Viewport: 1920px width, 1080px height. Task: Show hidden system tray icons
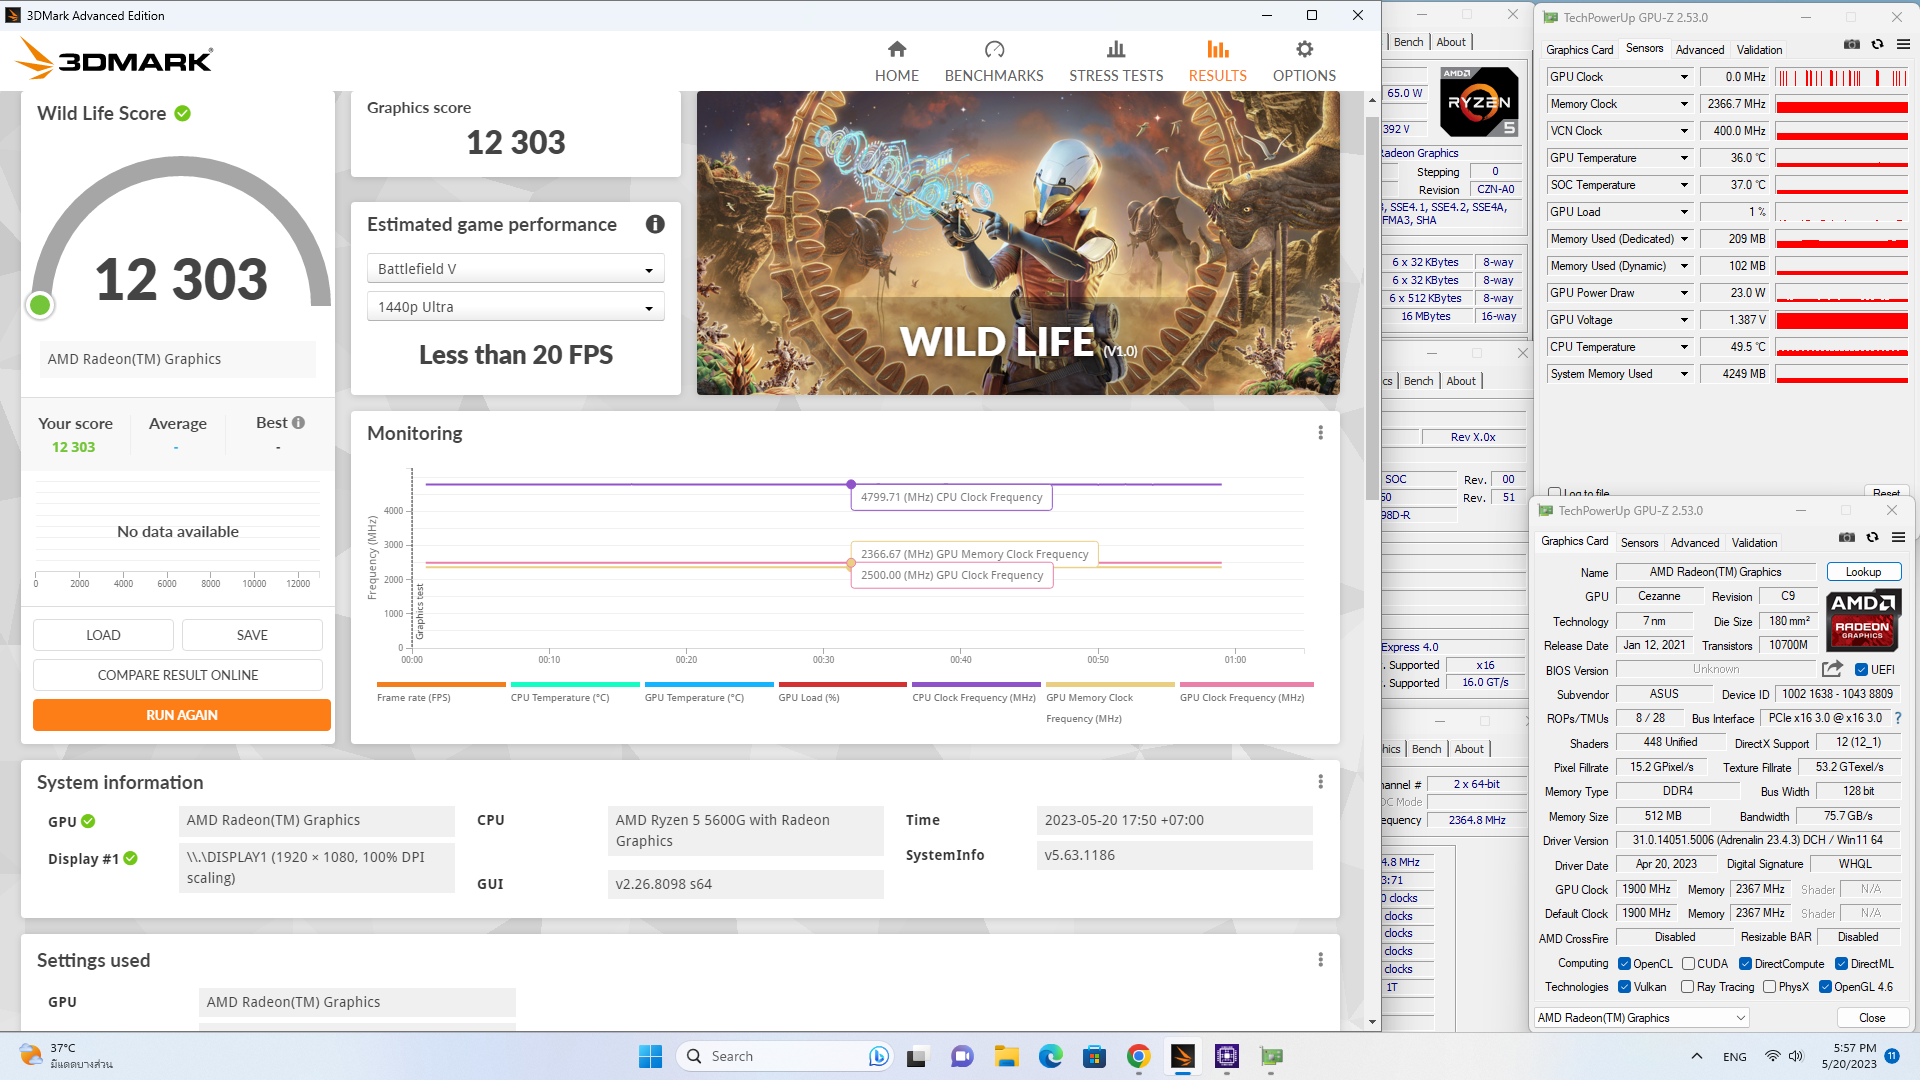coord(1697,1056)
